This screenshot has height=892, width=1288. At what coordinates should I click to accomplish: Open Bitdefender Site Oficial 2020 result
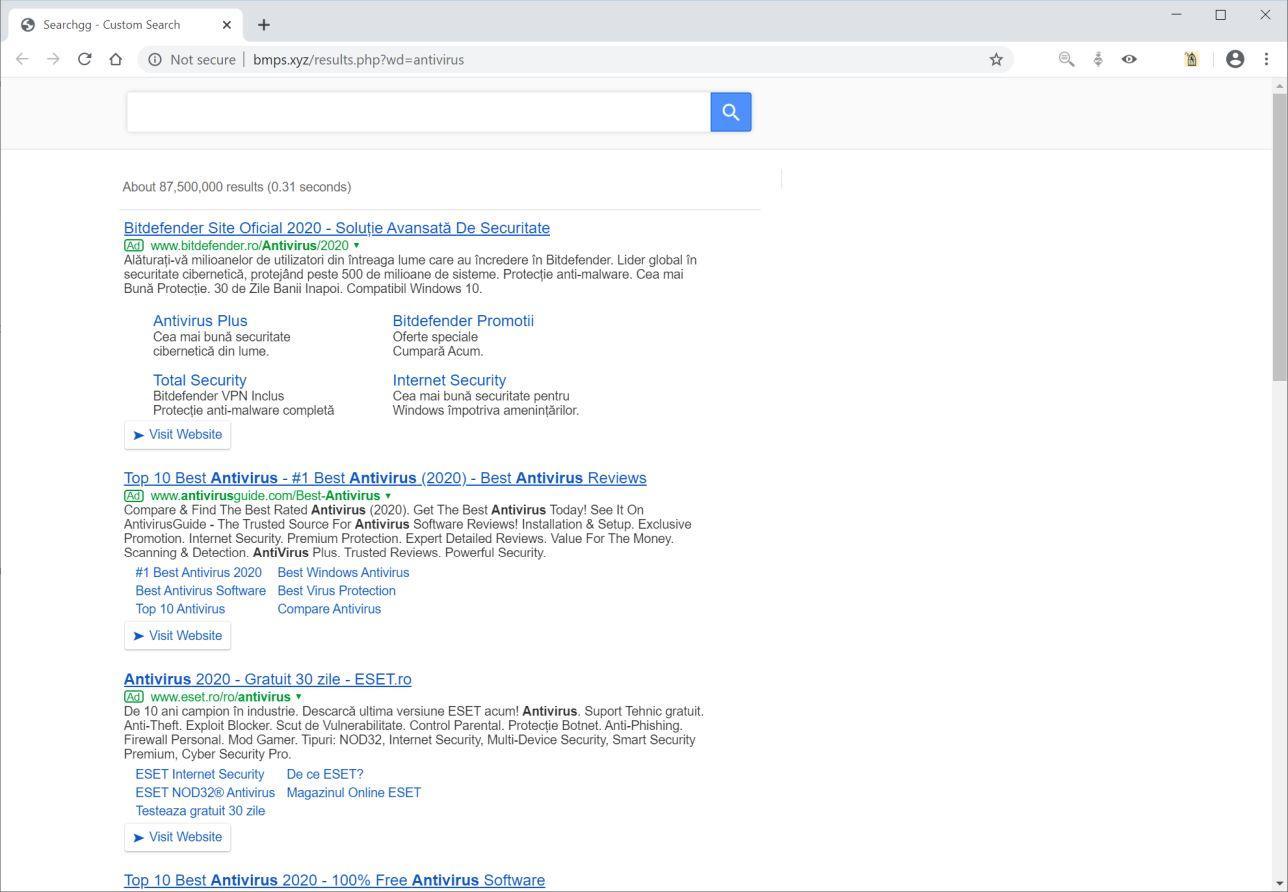(x=337, y=228)
